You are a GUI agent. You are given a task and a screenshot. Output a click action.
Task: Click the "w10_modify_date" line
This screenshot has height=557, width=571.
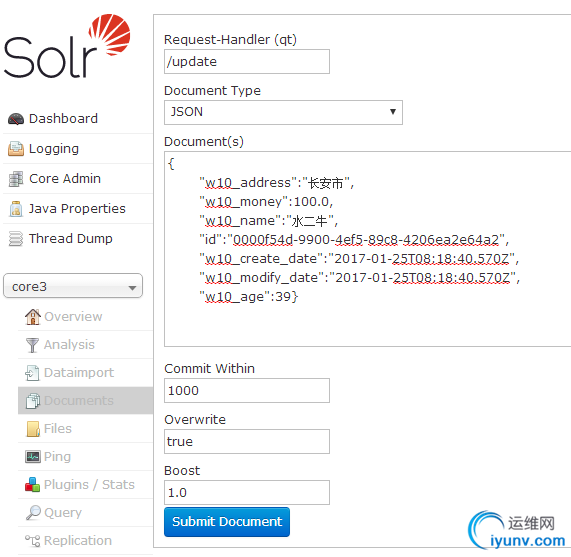(x=359, y=277)
